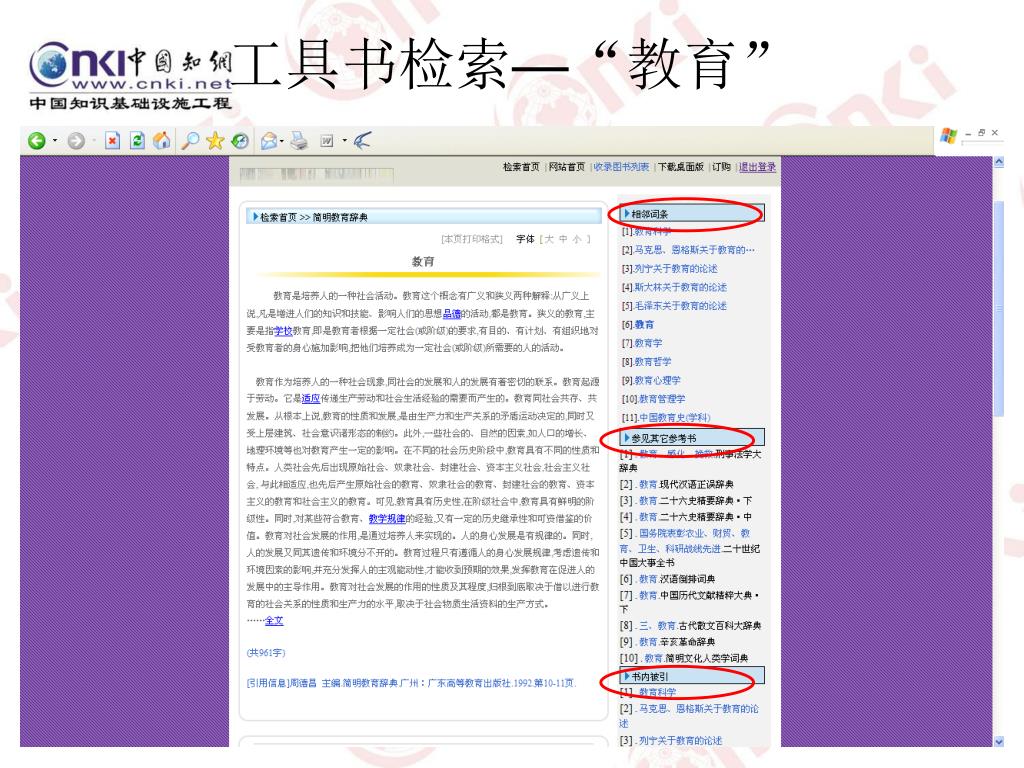Open adjacent entry [6] 教育
The width and height of the screenshot is (1024, 768).
(x=644, y=325)
